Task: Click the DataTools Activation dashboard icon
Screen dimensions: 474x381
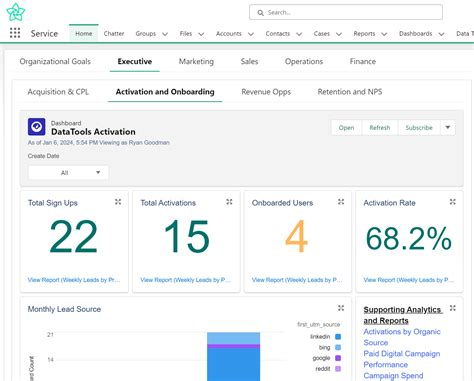Action: click(x=37, y=127)
